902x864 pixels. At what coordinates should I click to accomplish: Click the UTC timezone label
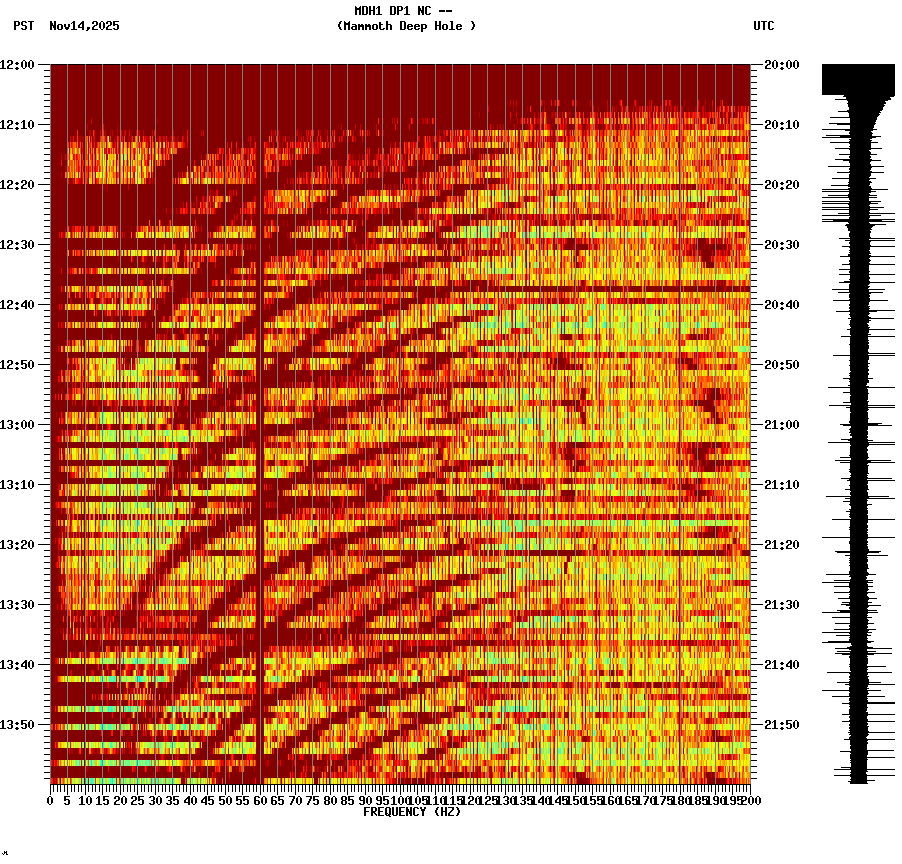coord(763,27)
